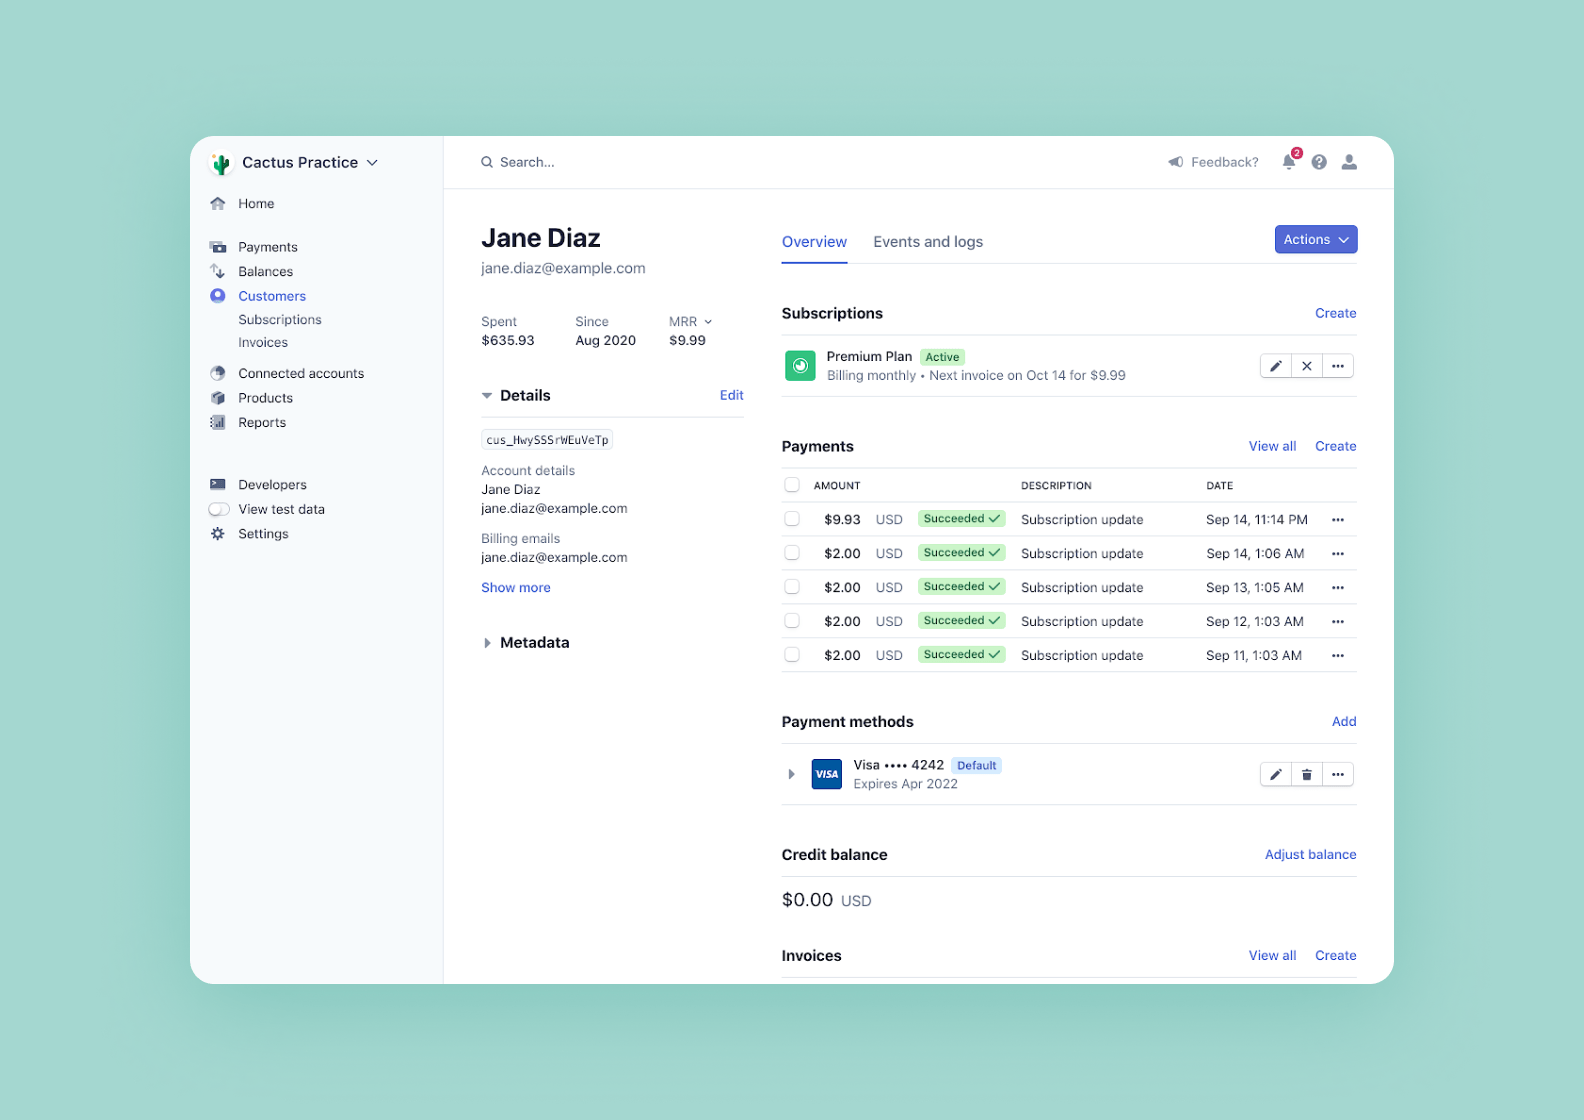
Task: Click the cus_HwySSSrWEuVeTp customer ID
Action: [547, 440]
